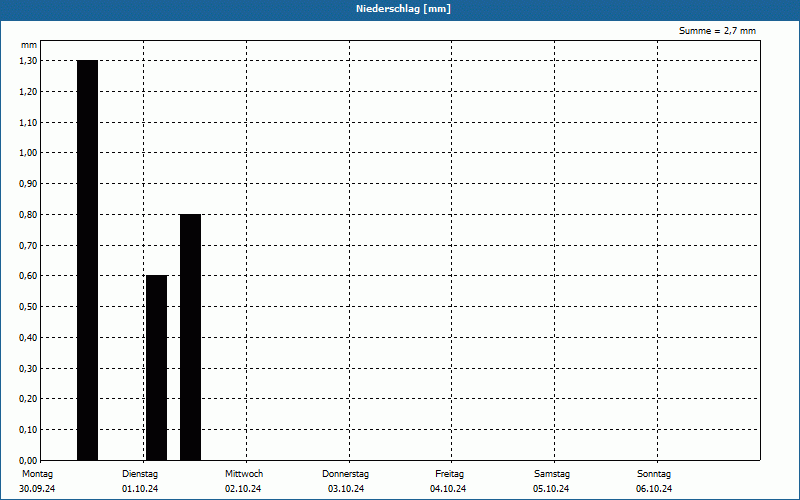
Task: Click the date label "02.10.24"
Action: (x=243, y=489)
